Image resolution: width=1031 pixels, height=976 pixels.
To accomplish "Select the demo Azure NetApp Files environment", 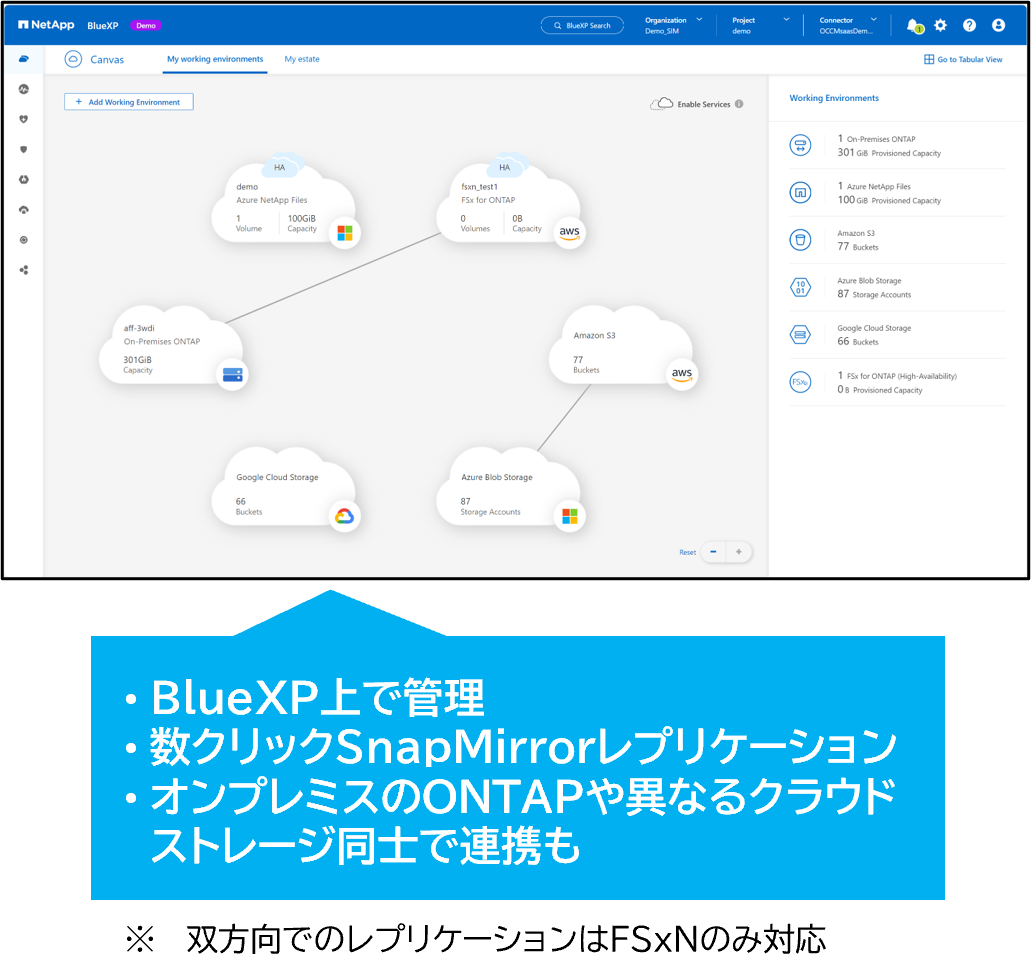I will (284, 205).
